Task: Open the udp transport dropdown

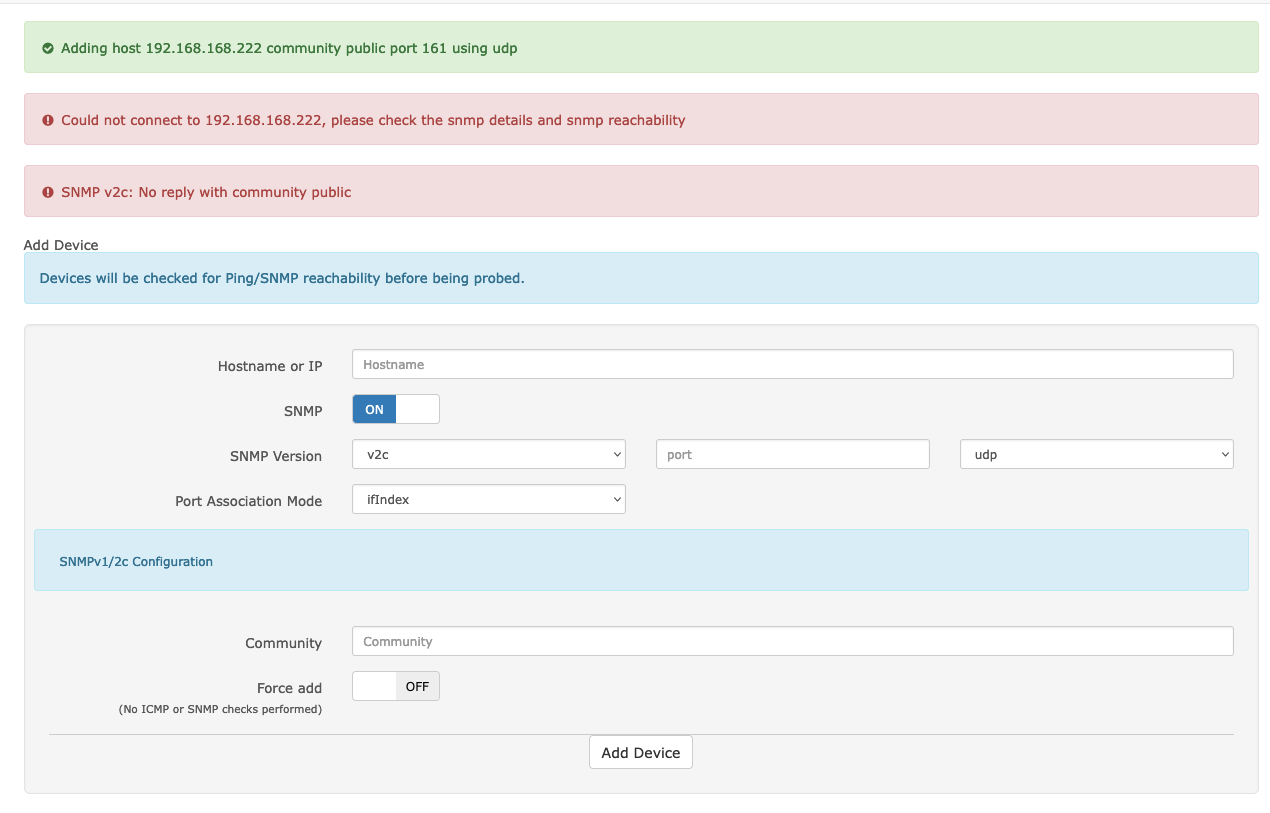Action: coord(1096,453)
